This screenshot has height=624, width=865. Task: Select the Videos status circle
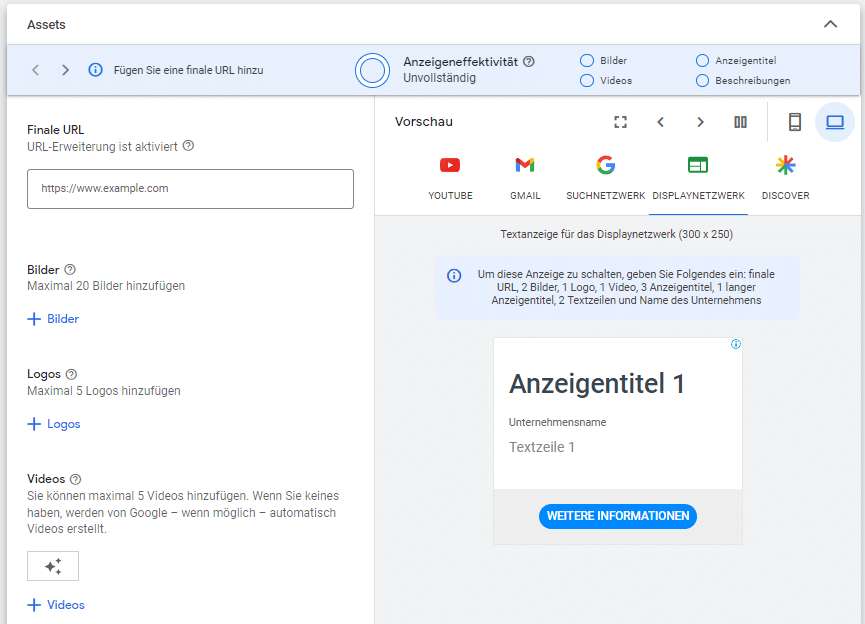click(x=587, y=81)
